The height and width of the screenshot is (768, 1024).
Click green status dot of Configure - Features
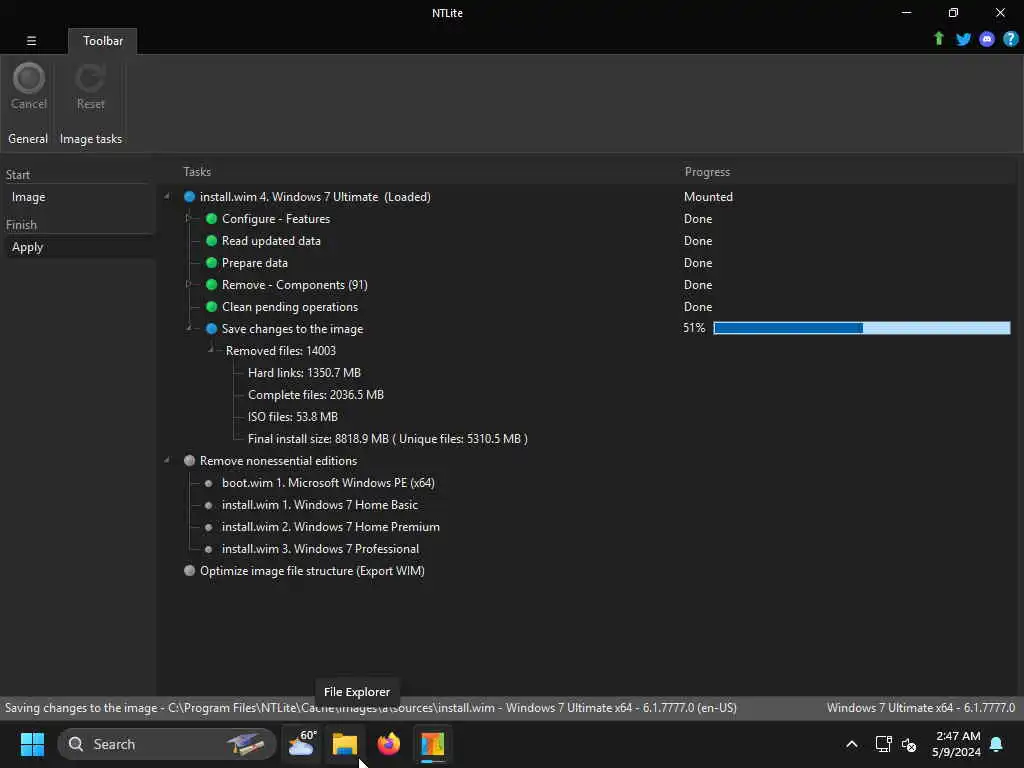211,219
